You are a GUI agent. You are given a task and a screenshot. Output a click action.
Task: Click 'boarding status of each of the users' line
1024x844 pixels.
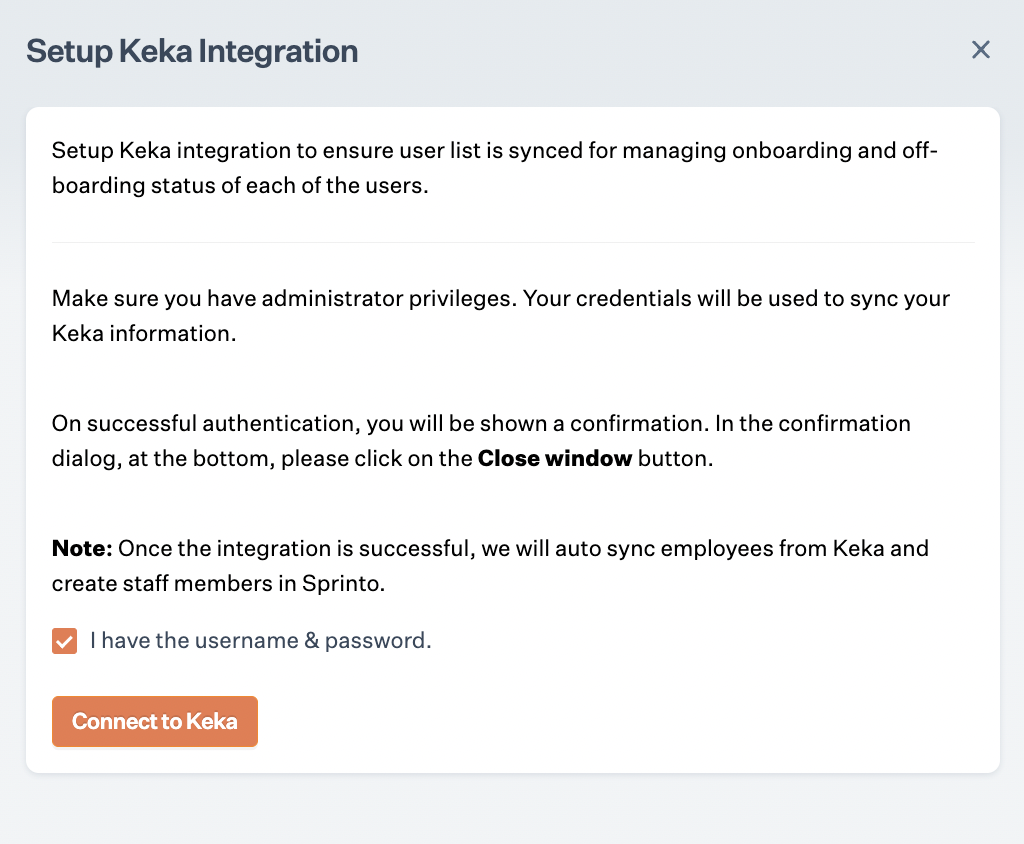pyautogui.click(x=240, y=187)
